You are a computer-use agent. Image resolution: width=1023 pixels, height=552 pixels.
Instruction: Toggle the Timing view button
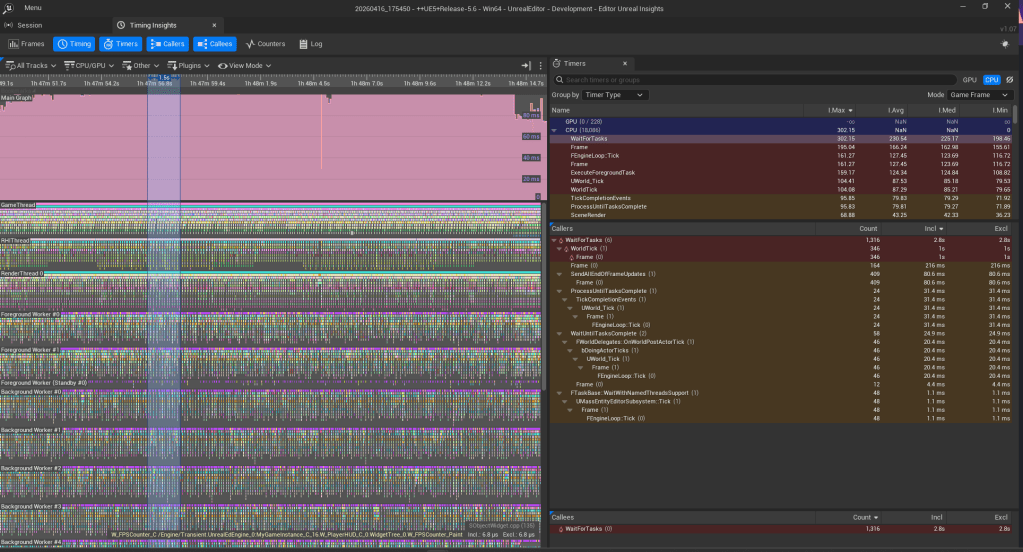click(75, 44)
